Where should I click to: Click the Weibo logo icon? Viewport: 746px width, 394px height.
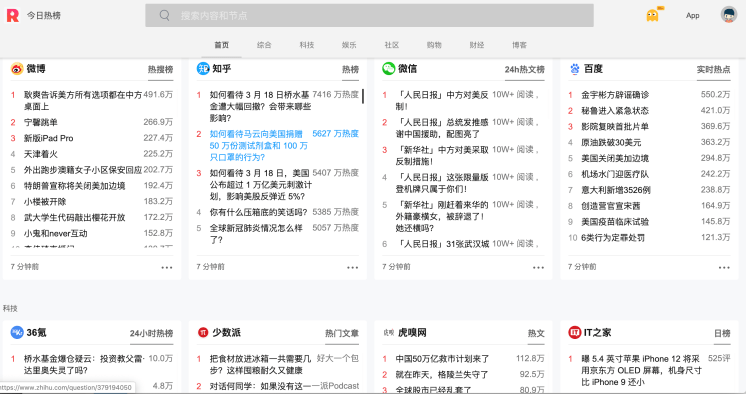[17, 69]
